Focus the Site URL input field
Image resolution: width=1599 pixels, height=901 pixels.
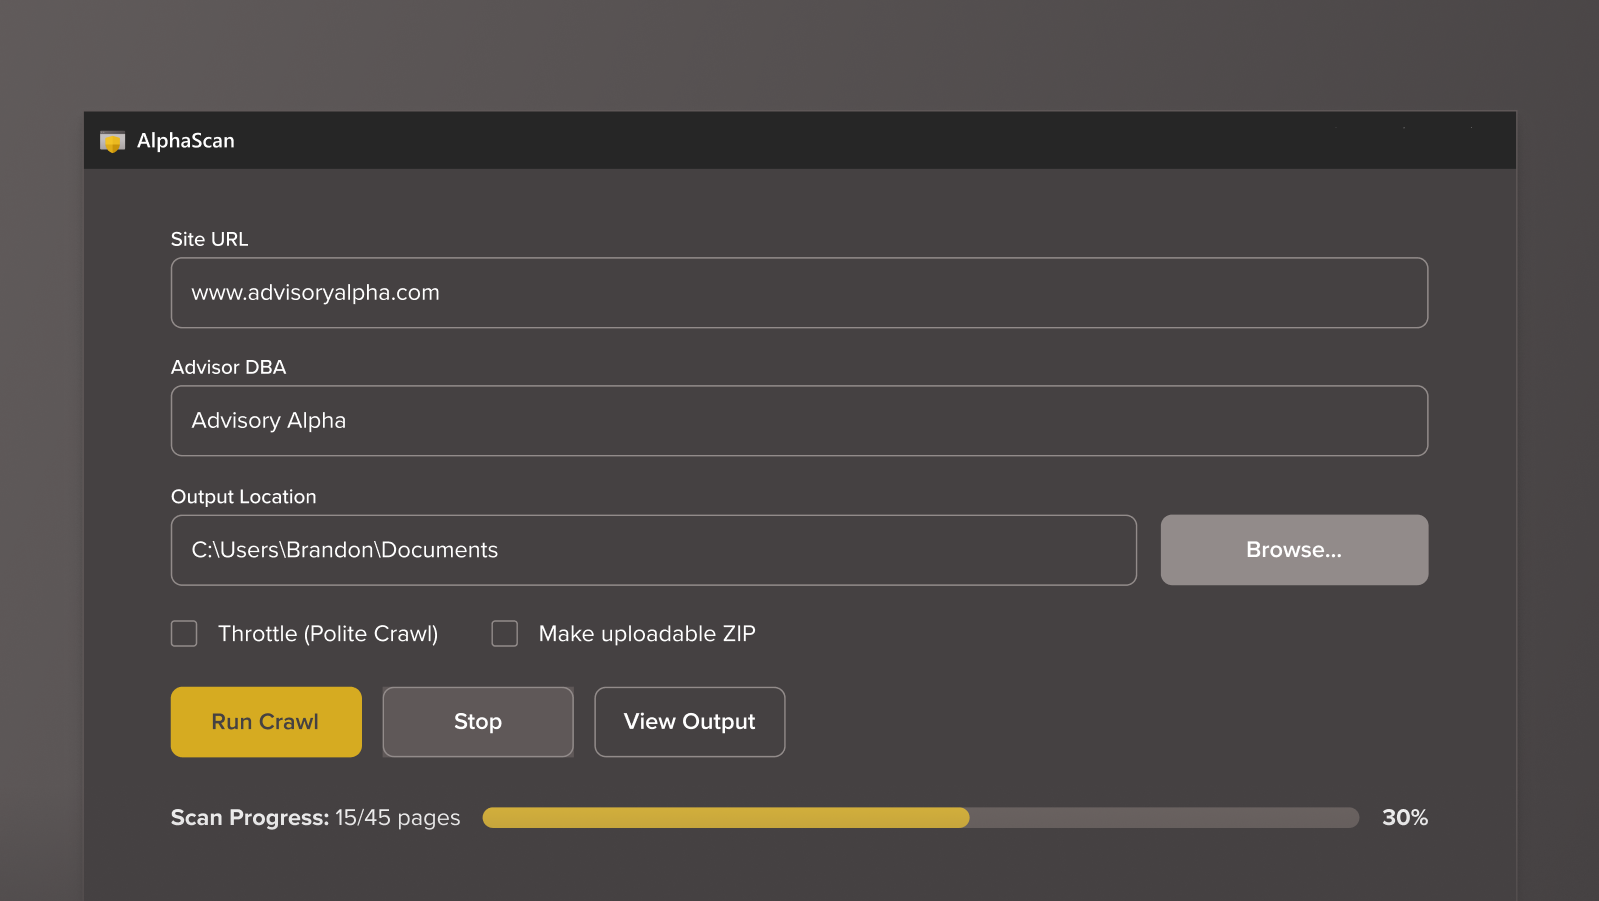799,293
